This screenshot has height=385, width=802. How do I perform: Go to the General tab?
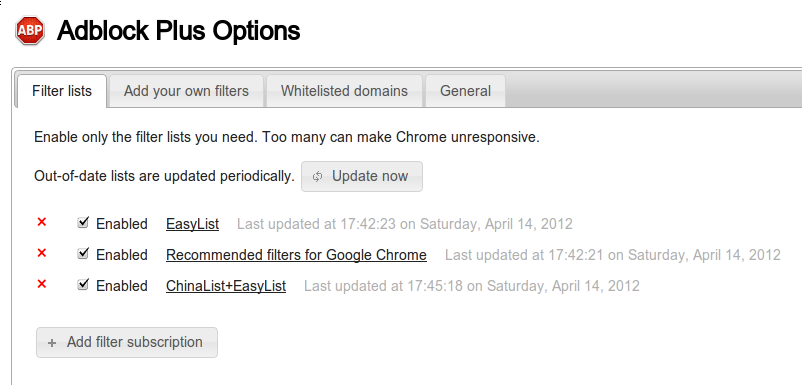(x=465, y=91)
